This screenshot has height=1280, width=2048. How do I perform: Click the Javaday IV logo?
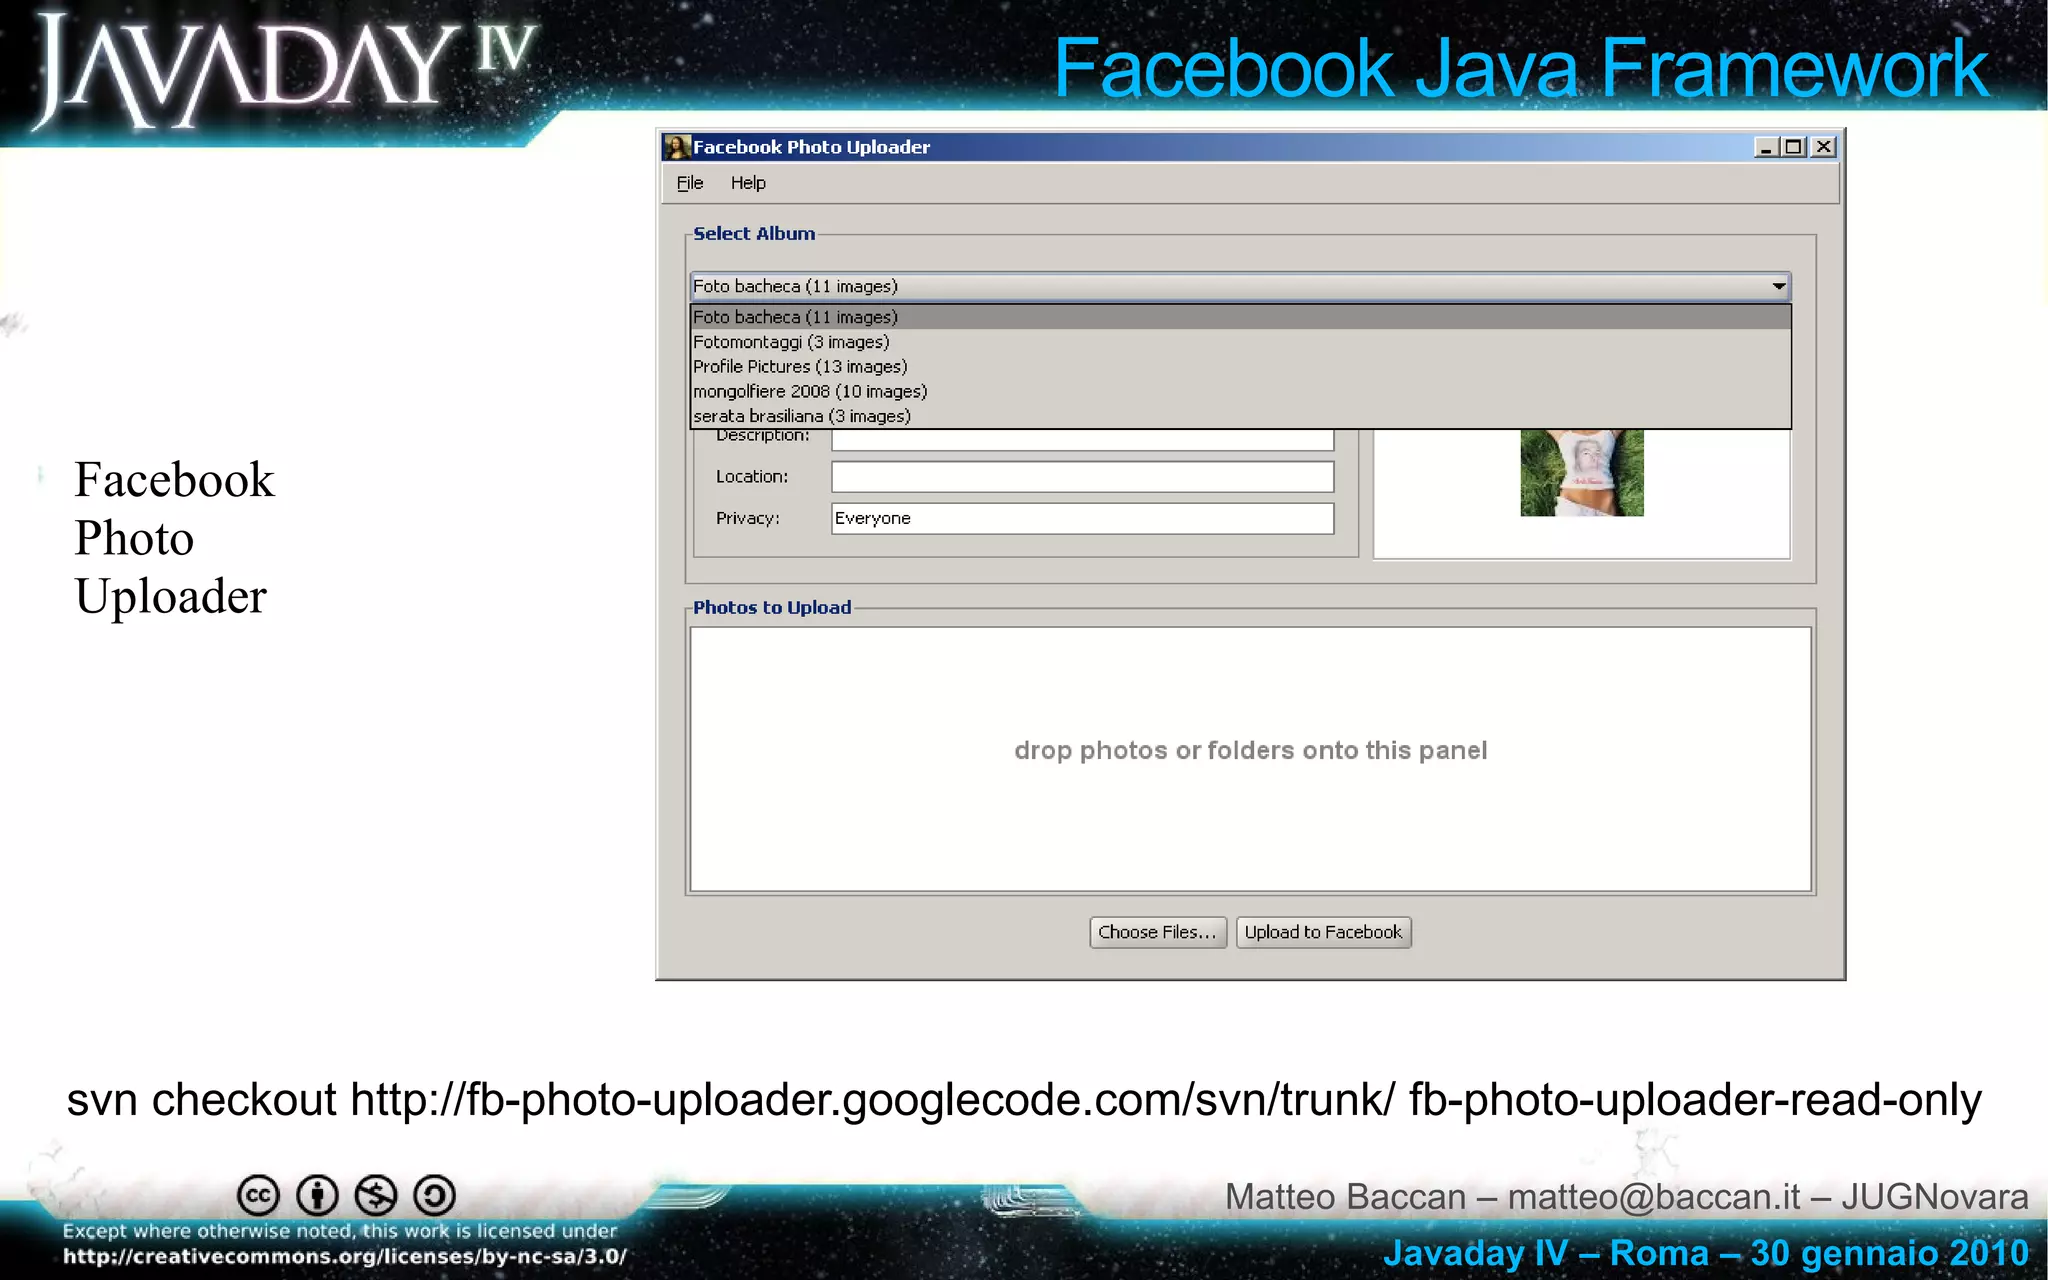tap(285, 72)
